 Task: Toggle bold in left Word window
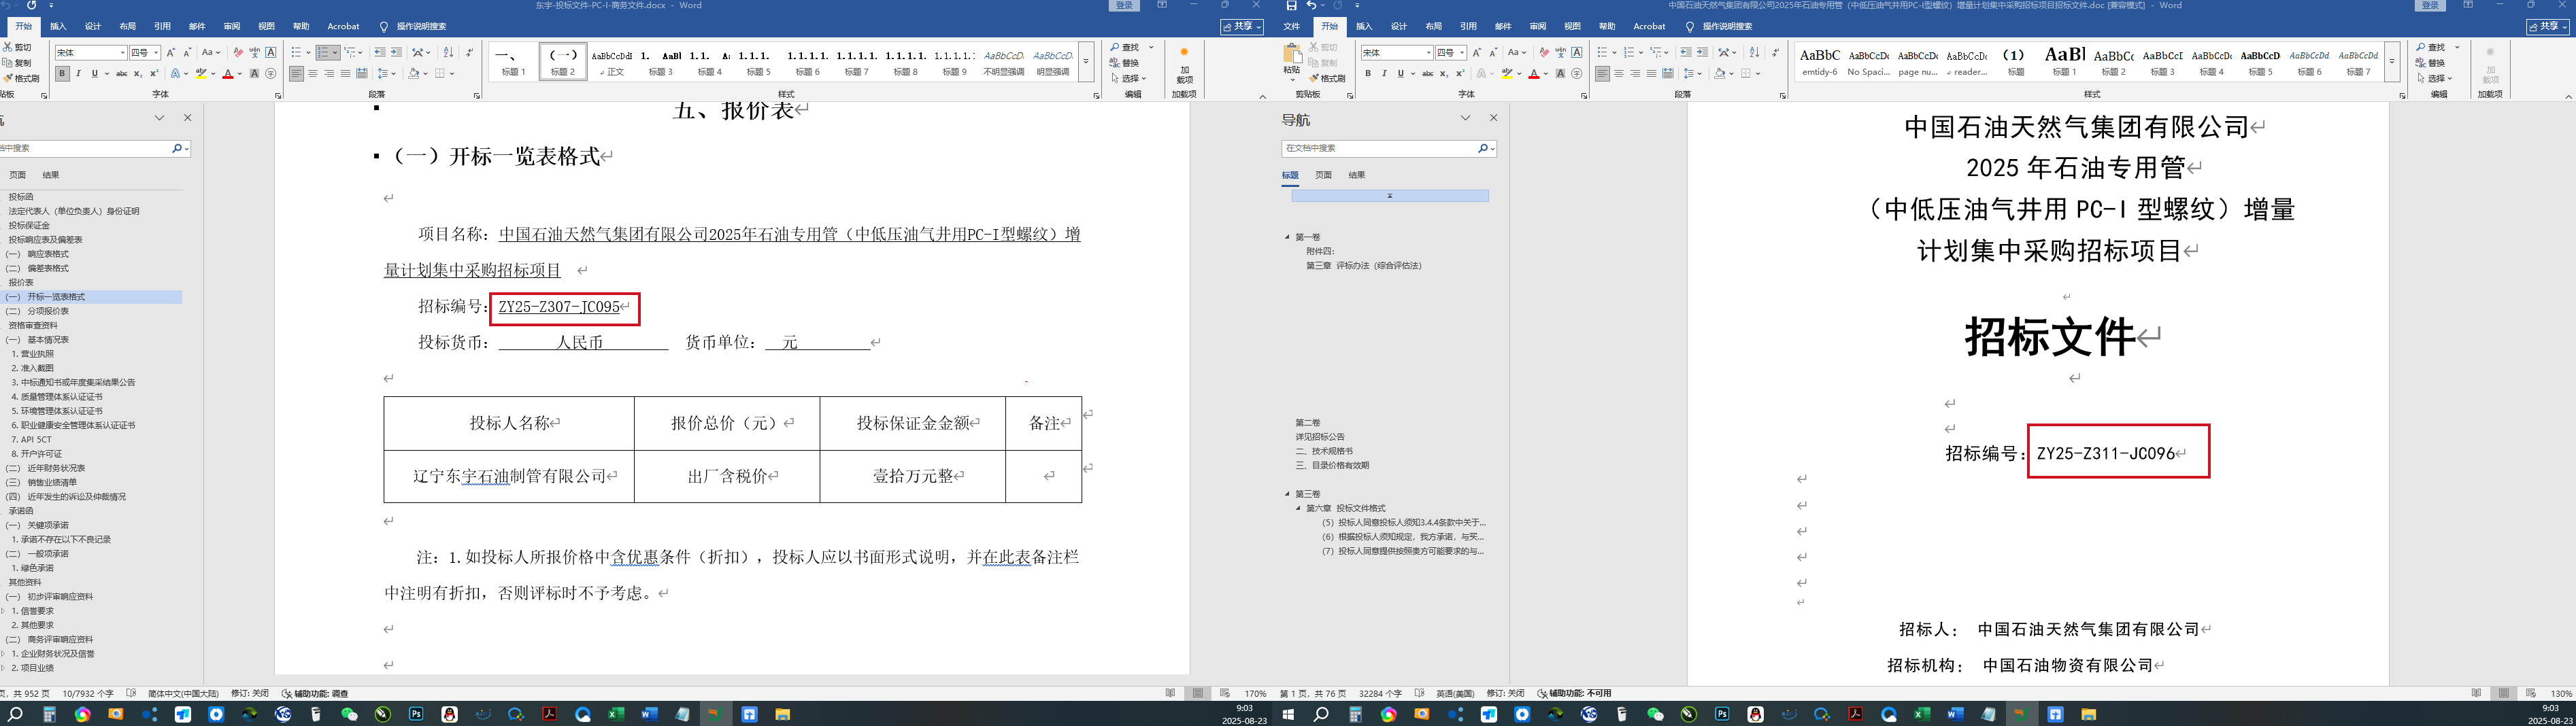(62, 73)
